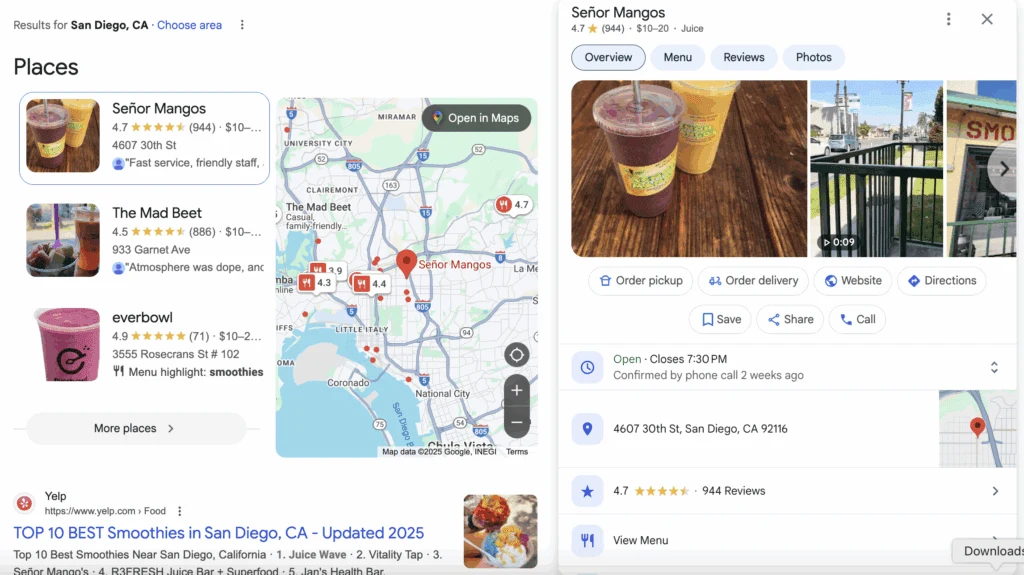Select the Señor Mangos place result
The height and width of the screenshot is (575, 1024).
click(144, 138)
